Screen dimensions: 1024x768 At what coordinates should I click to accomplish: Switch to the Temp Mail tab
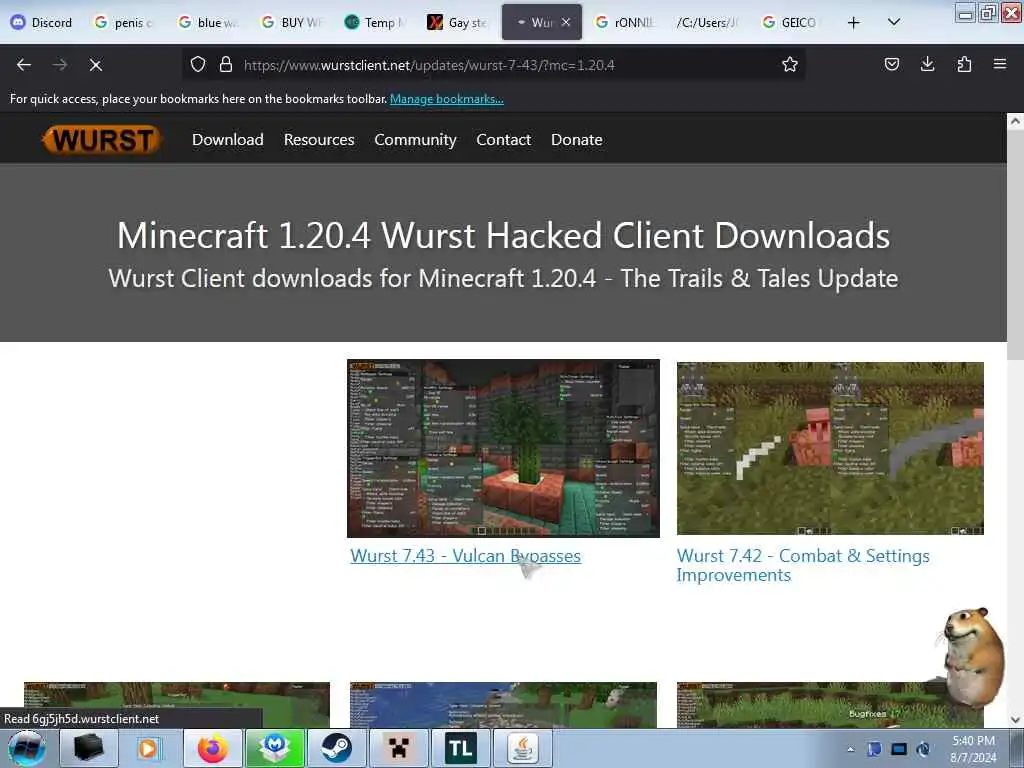[x=376, y=23]
